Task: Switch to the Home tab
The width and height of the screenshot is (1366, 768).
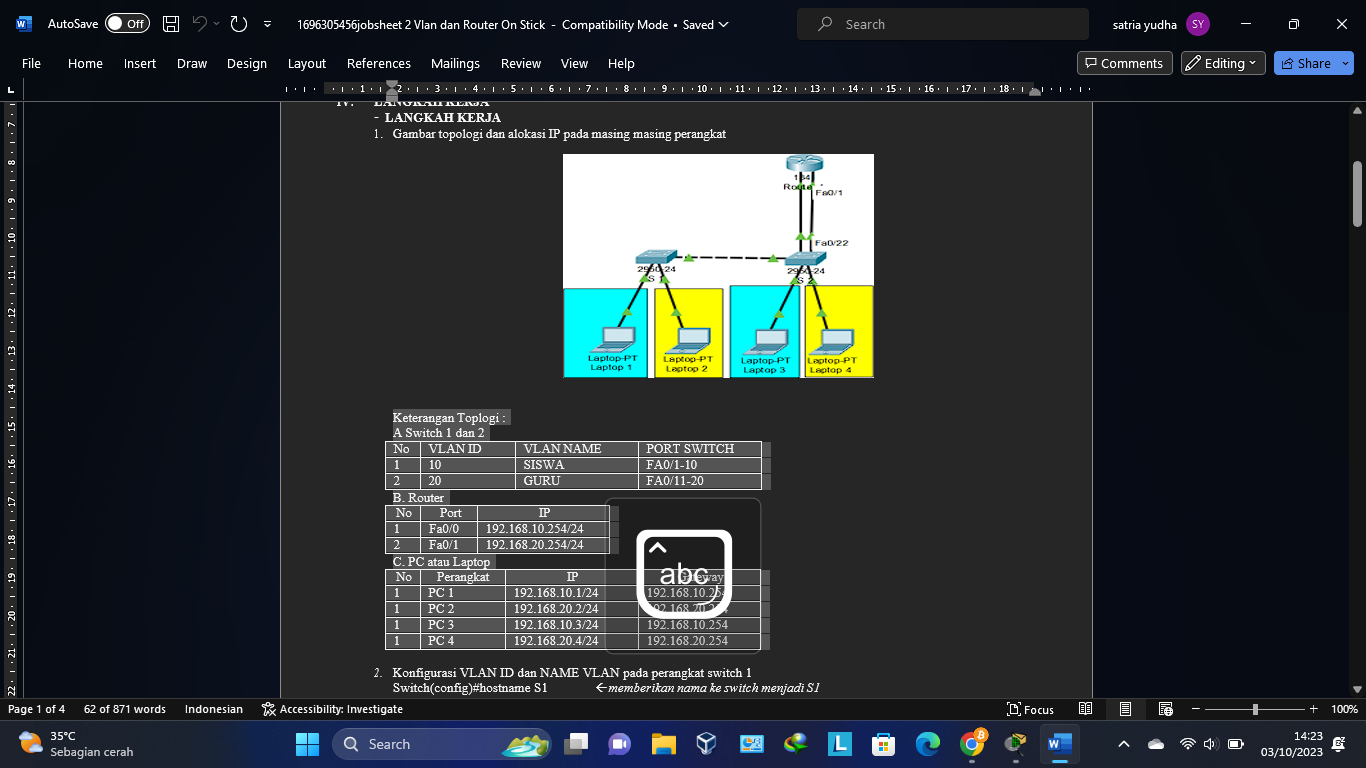Action: [x=85, y=63]
